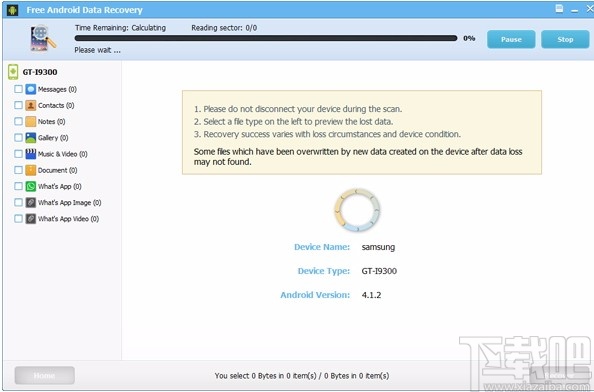Click the selected bytes status text
This screenshot has height=392, width=594.
click(x=302, y=376)
